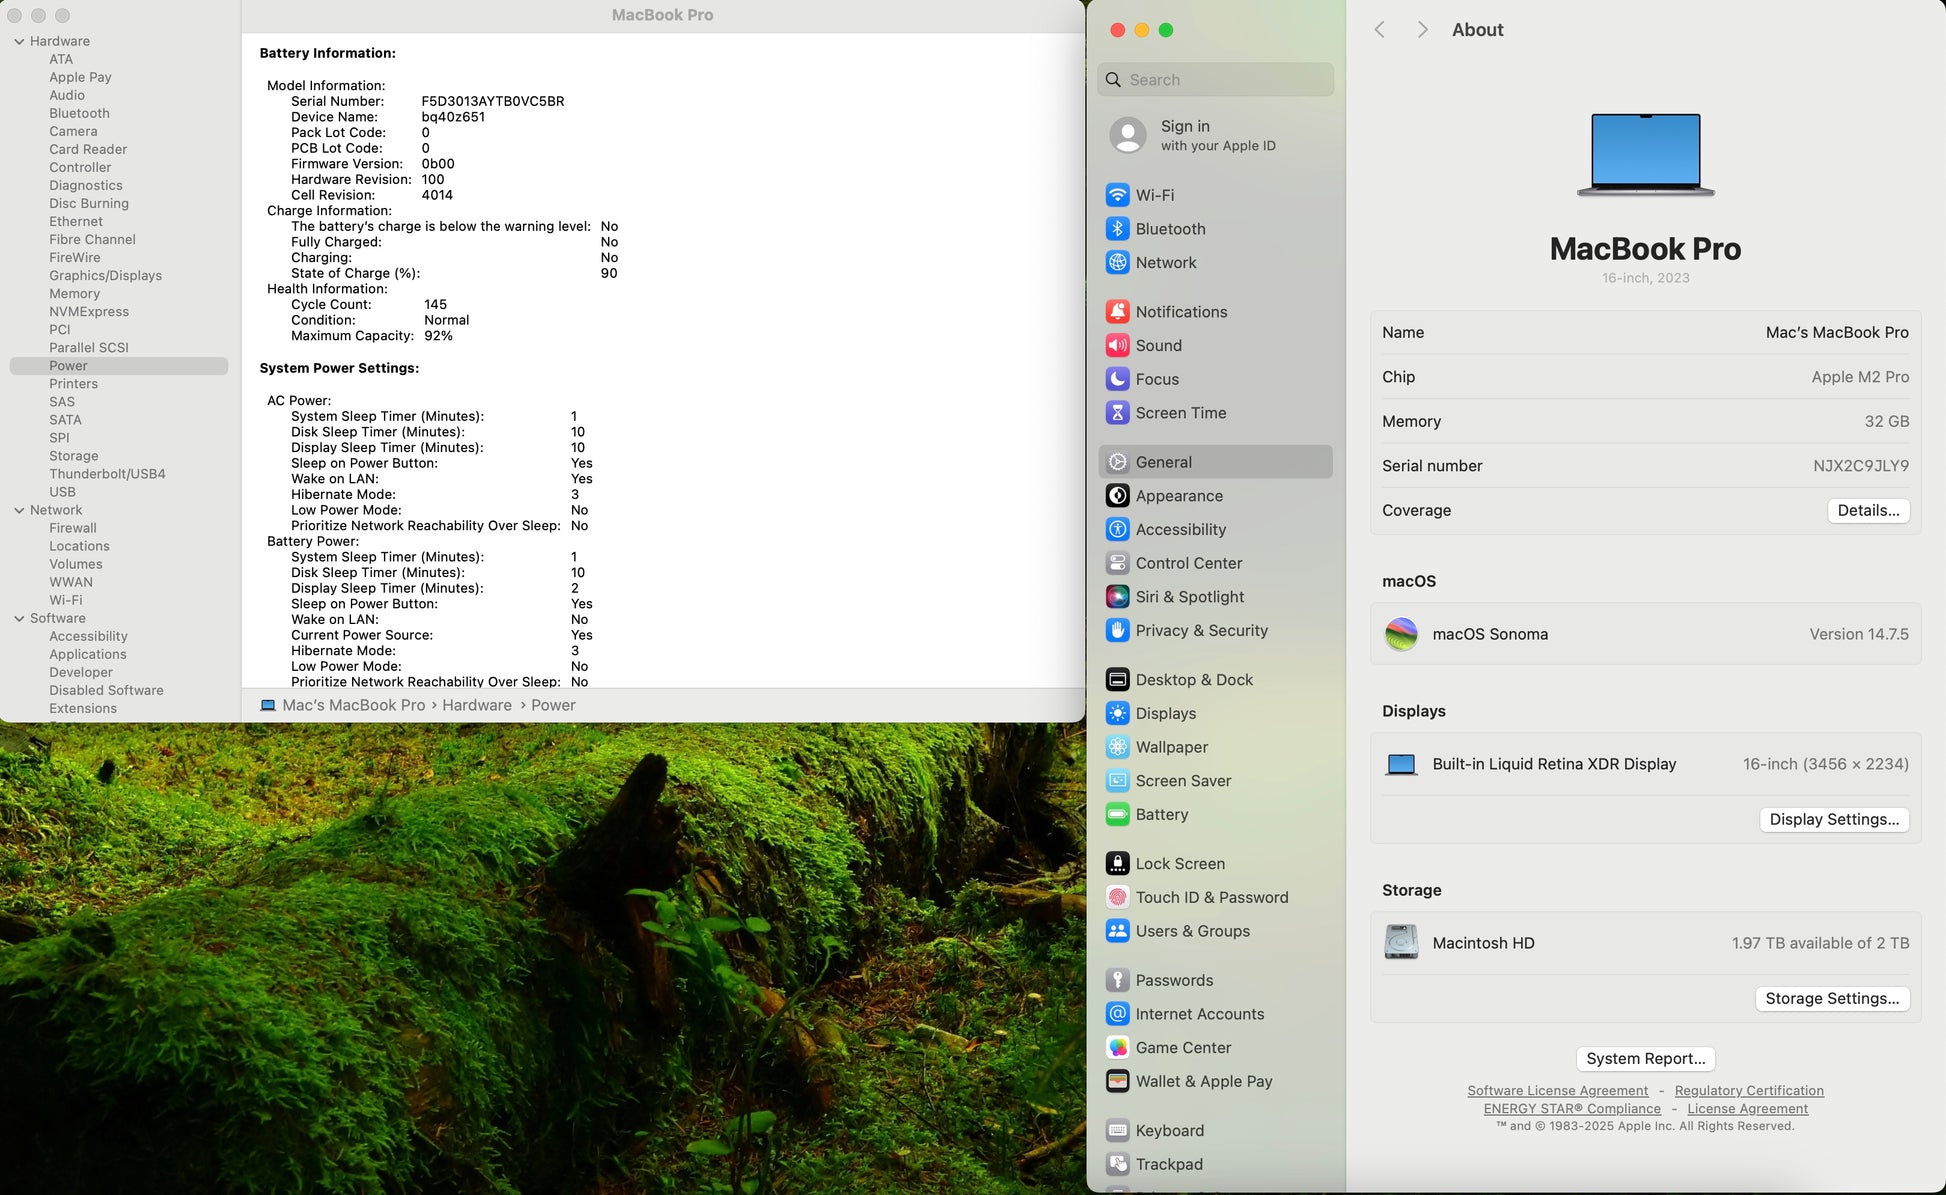Go back with the left chevron
The image size is (1946, 1195).
pyautogui.click(x=1380, y=30)
